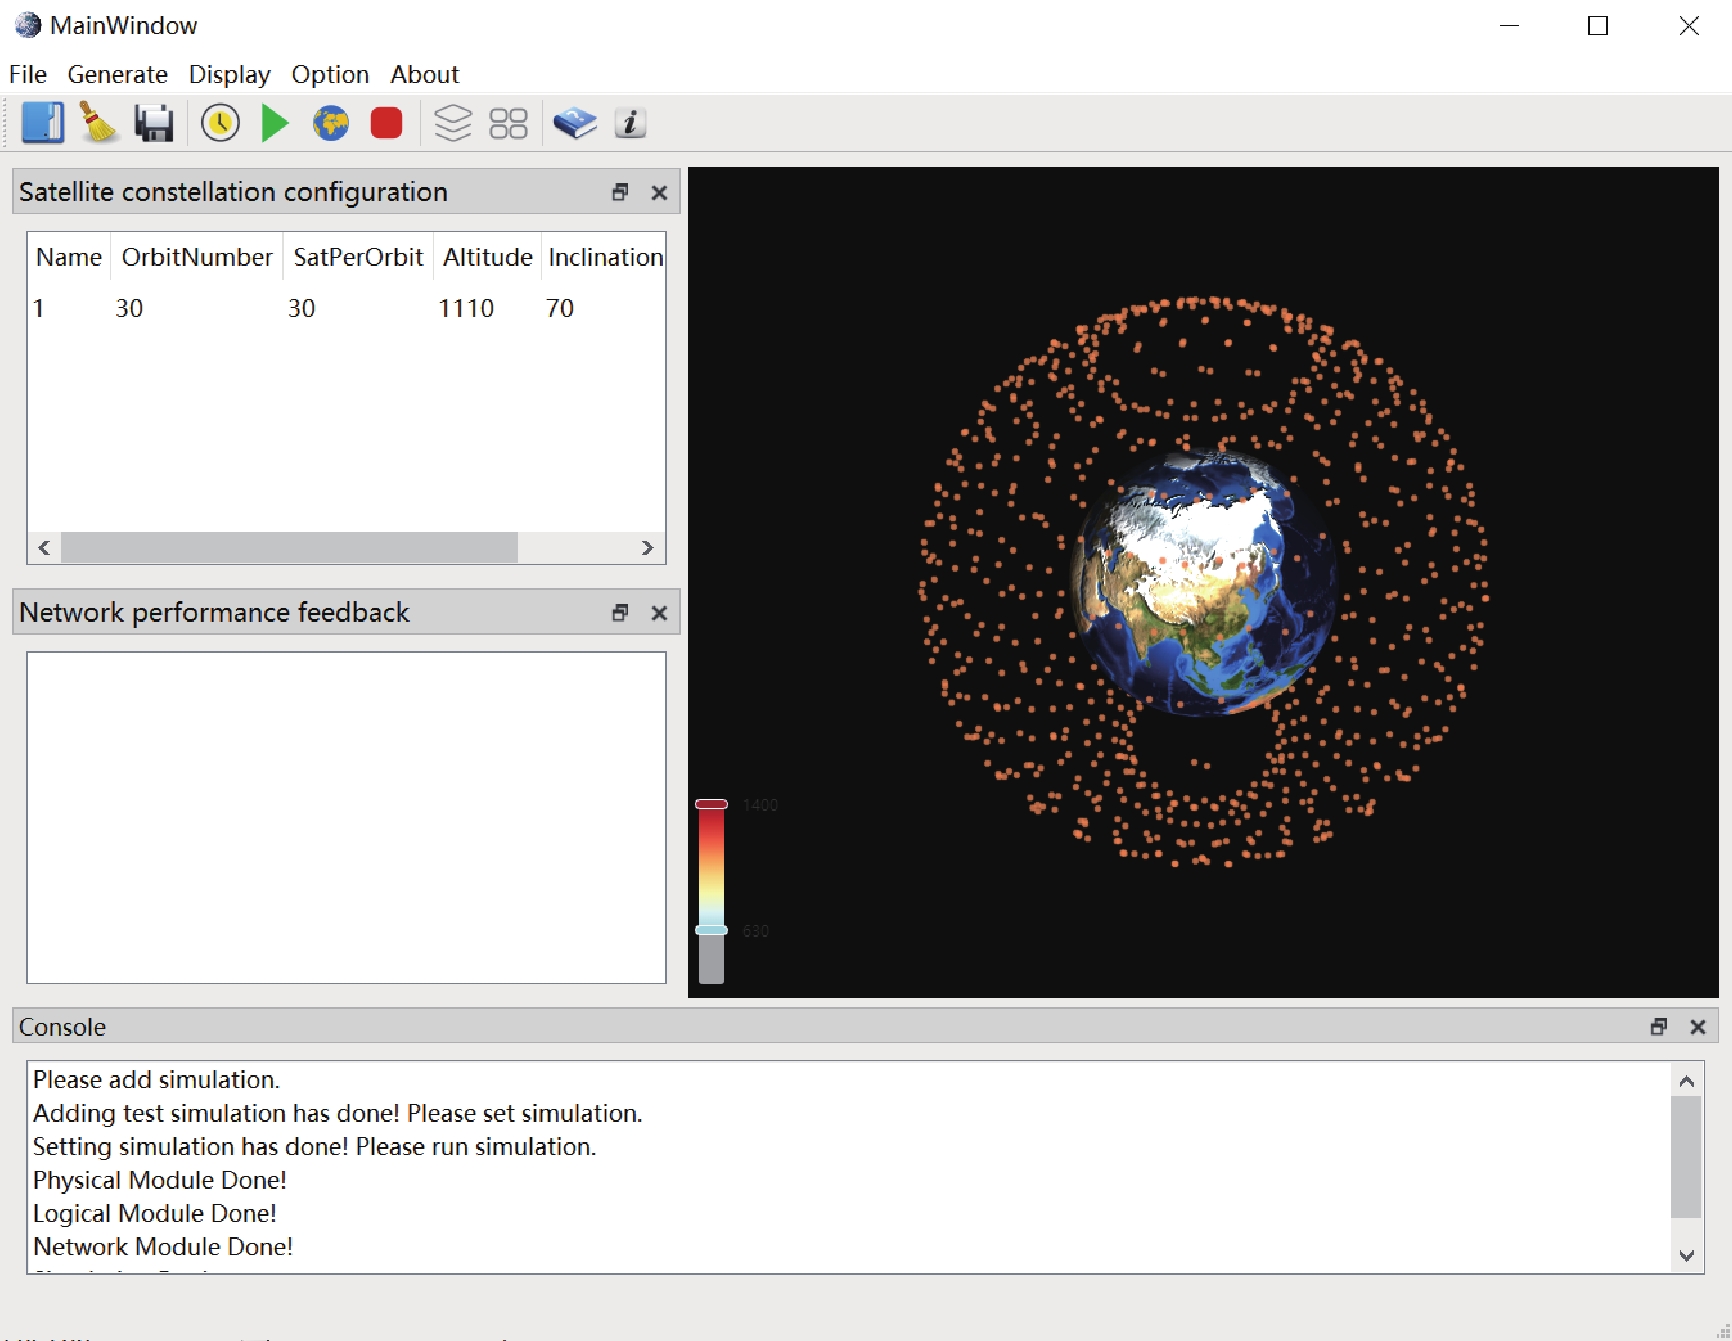Click the four-squares grid icon
This screenshot has width=1732, height=1341.
pos(508,123)
